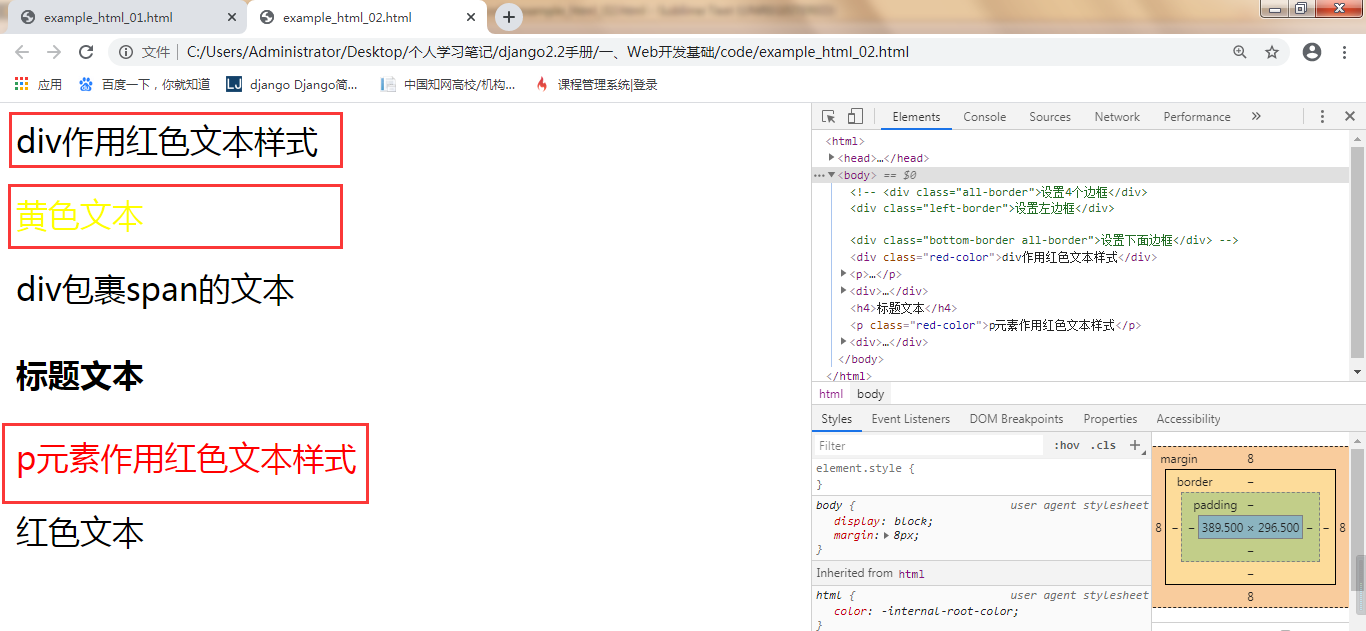This screenshot has height=631, width=1366.
Task: Open the 应用 apps shortcut
Action: coord(38,85)
